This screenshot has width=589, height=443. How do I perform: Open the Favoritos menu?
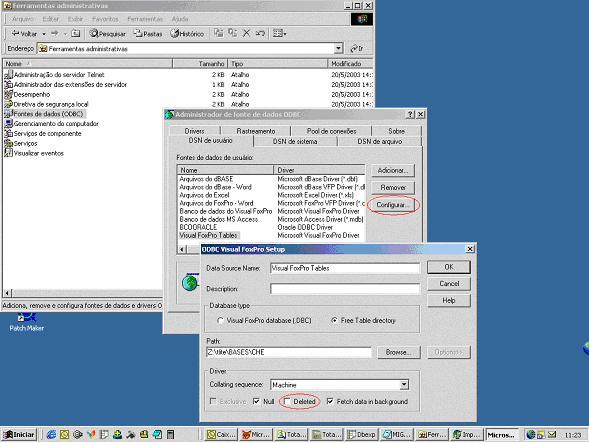tap(105, 19)
